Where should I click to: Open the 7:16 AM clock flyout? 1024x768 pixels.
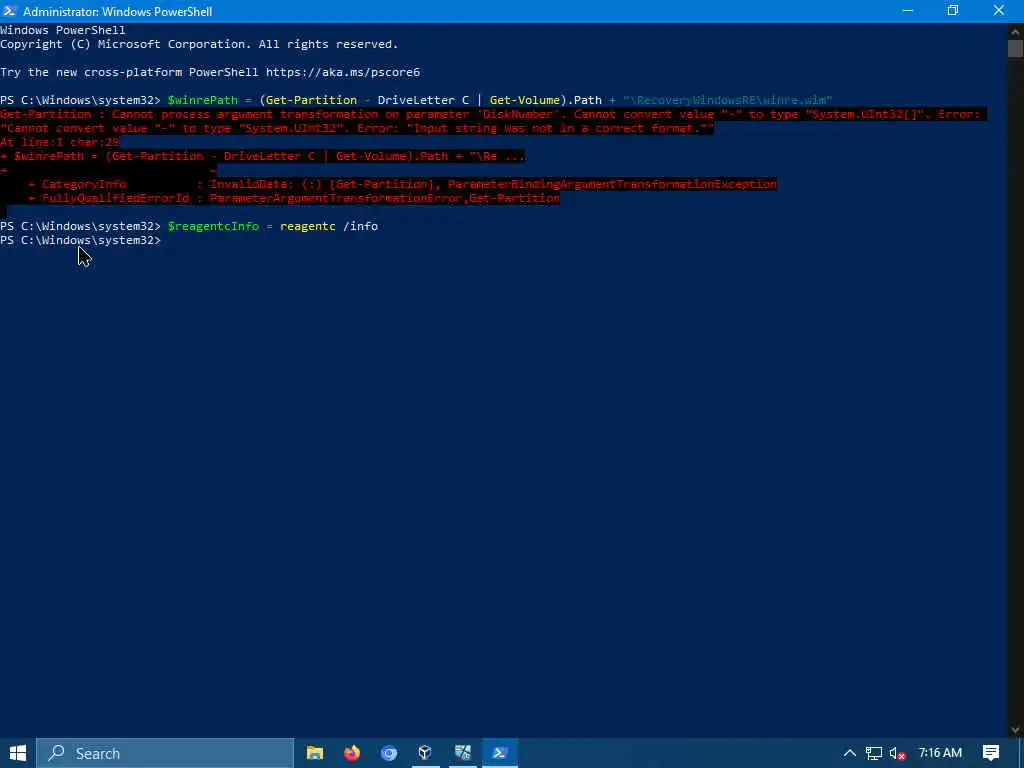940,753
